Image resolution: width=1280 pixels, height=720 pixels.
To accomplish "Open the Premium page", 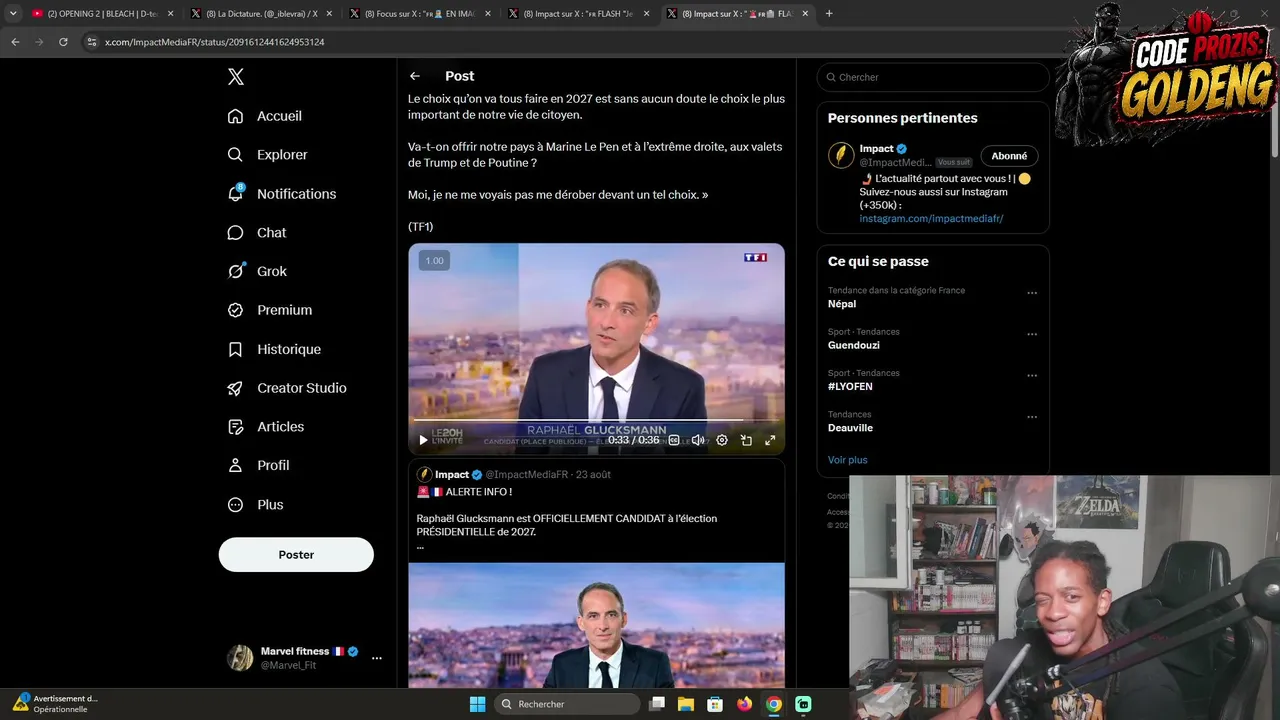I will pyautogui.click(x=270, y=310).
